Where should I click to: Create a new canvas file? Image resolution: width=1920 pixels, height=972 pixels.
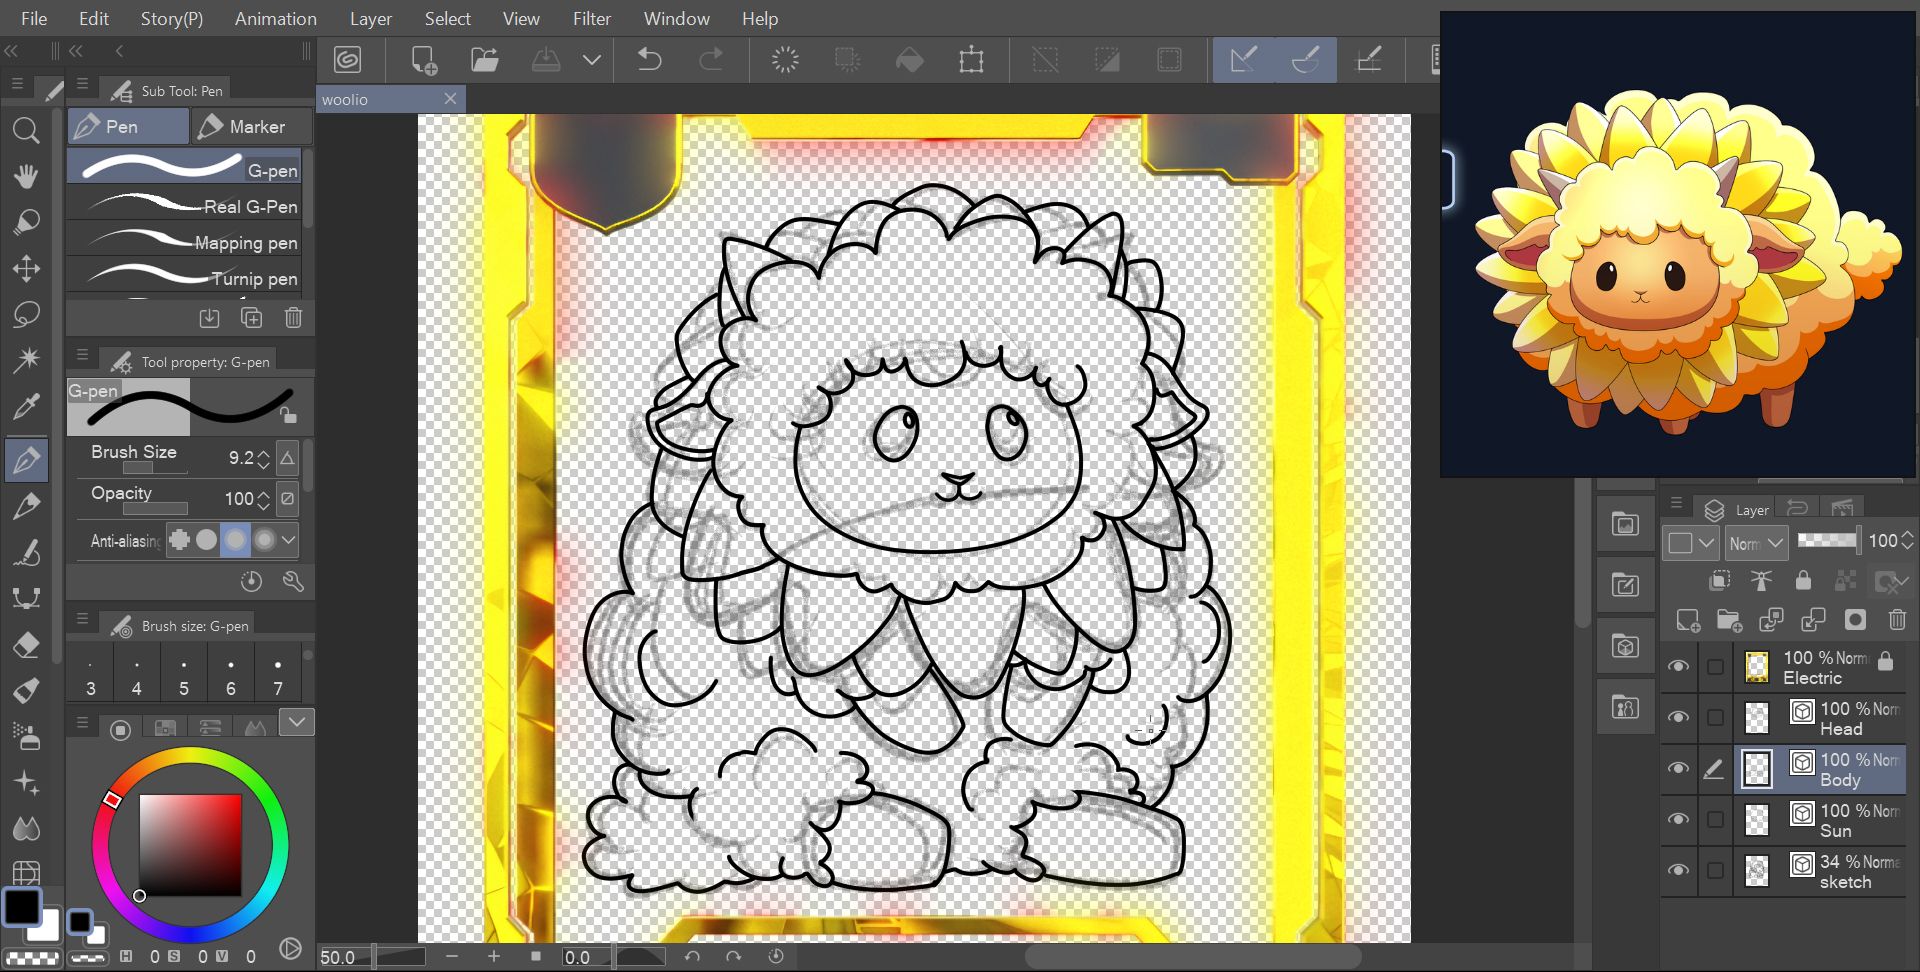tap(424, 60)
